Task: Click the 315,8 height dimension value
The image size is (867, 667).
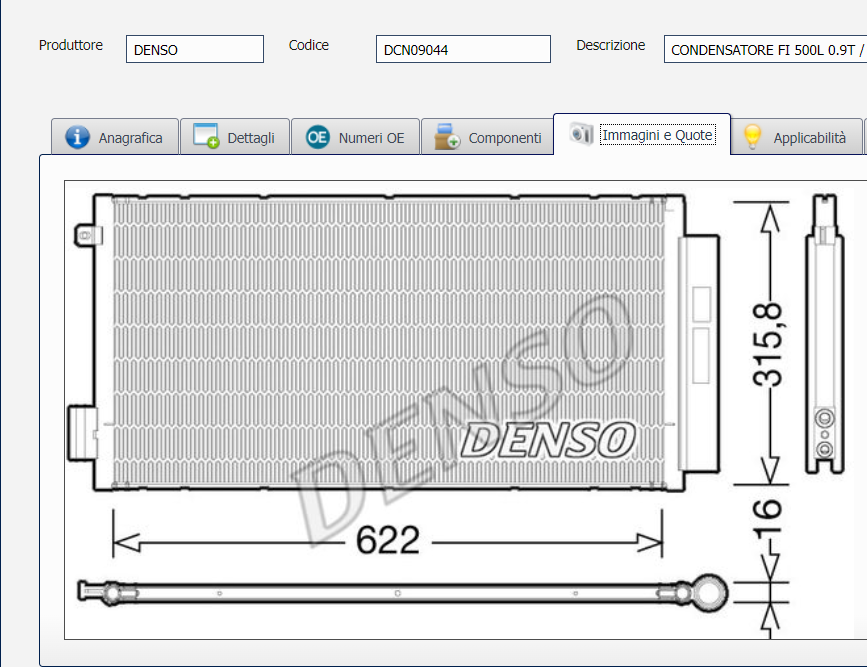Action: pos(767,344)
